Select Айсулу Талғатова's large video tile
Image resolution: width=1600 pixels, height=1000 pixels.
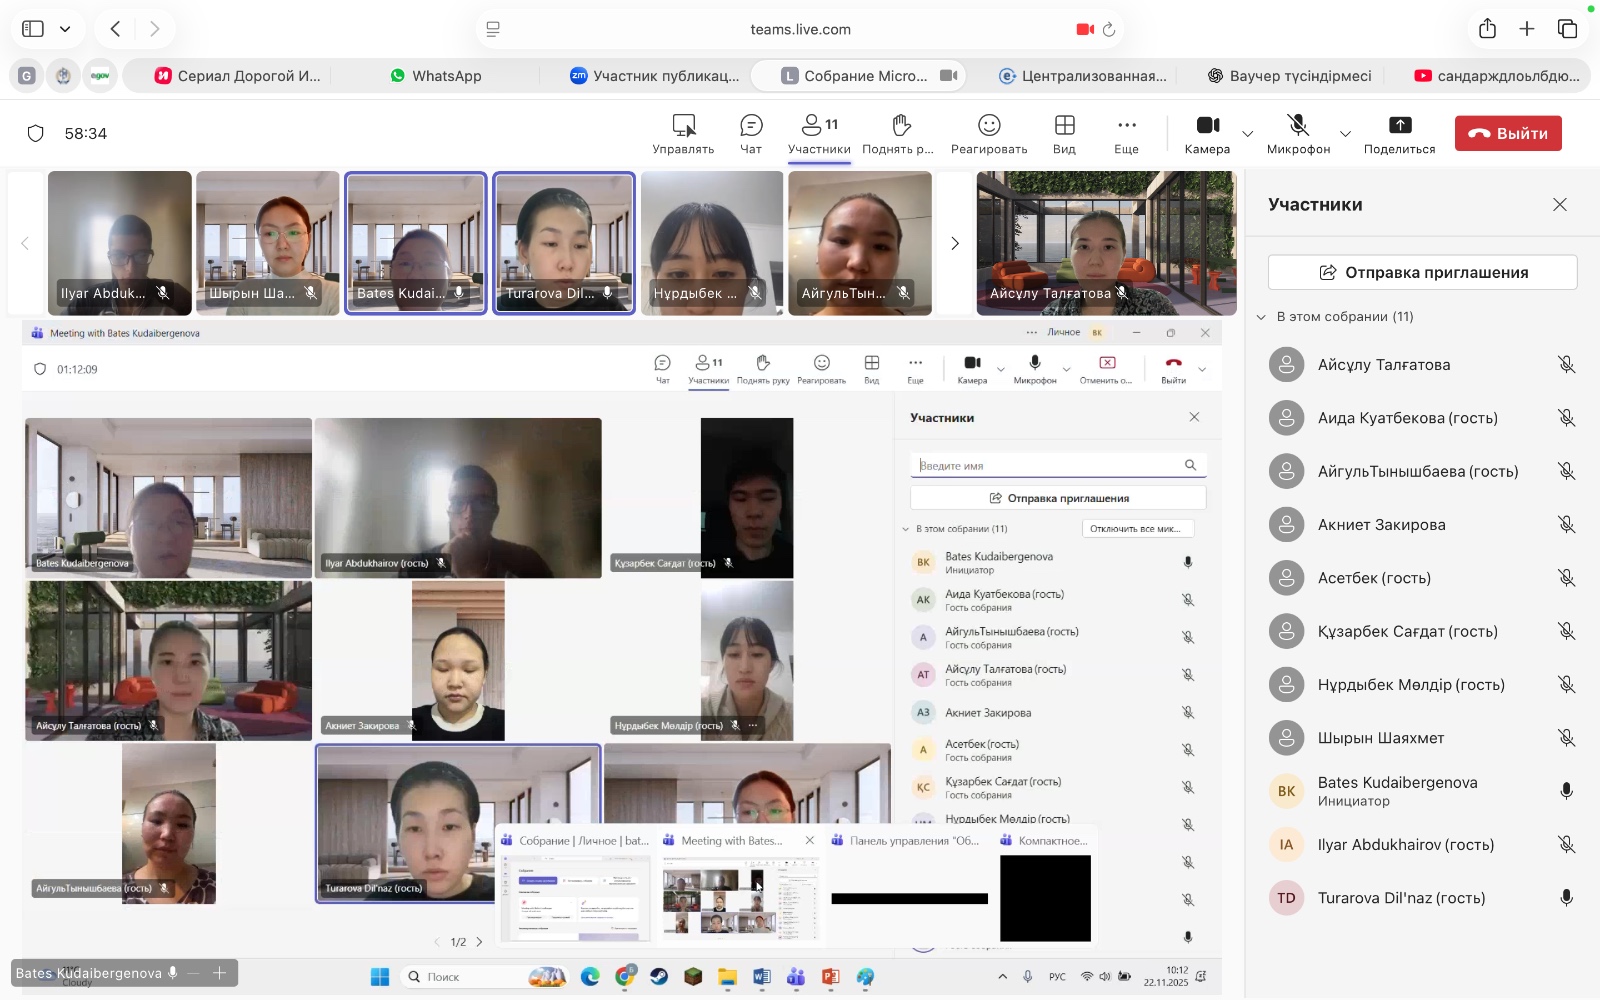coord(1106,243)
